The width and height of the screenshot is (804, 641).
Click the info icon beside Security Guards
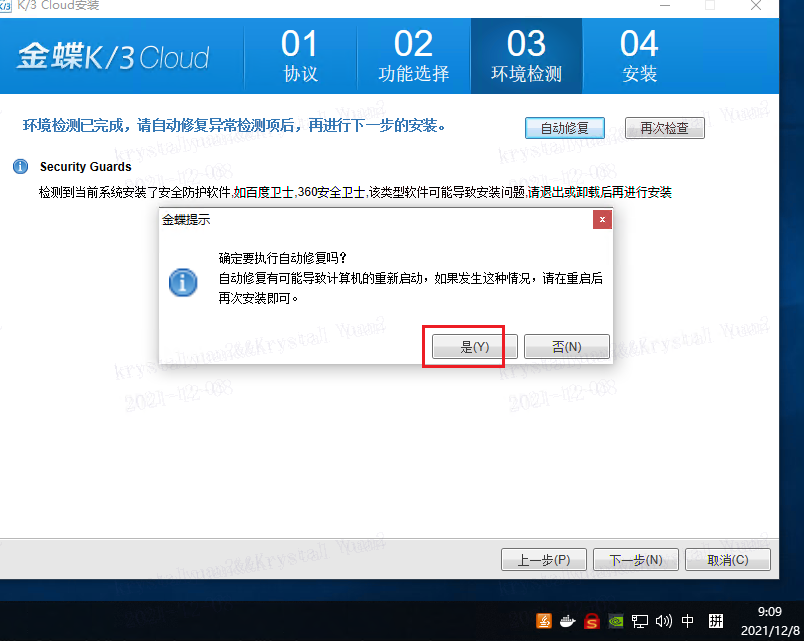coord(21,166)
